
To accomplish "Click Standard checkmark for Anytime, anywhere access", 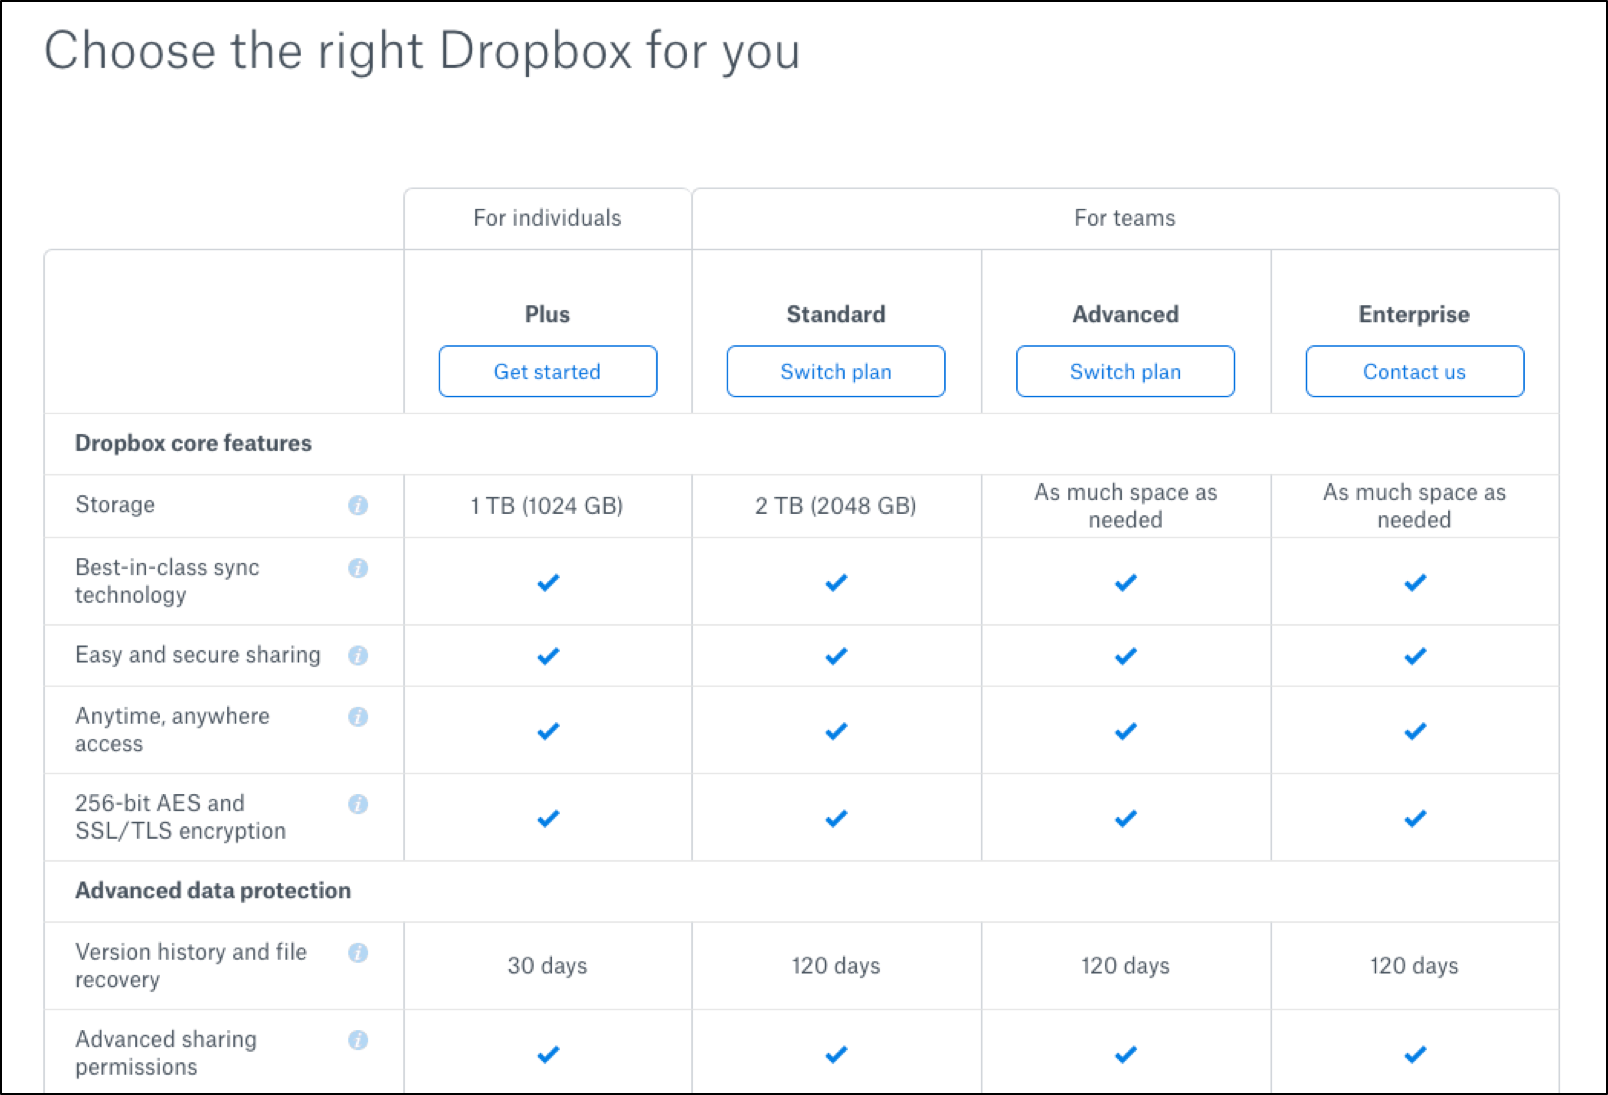I will tap(836, 731).
